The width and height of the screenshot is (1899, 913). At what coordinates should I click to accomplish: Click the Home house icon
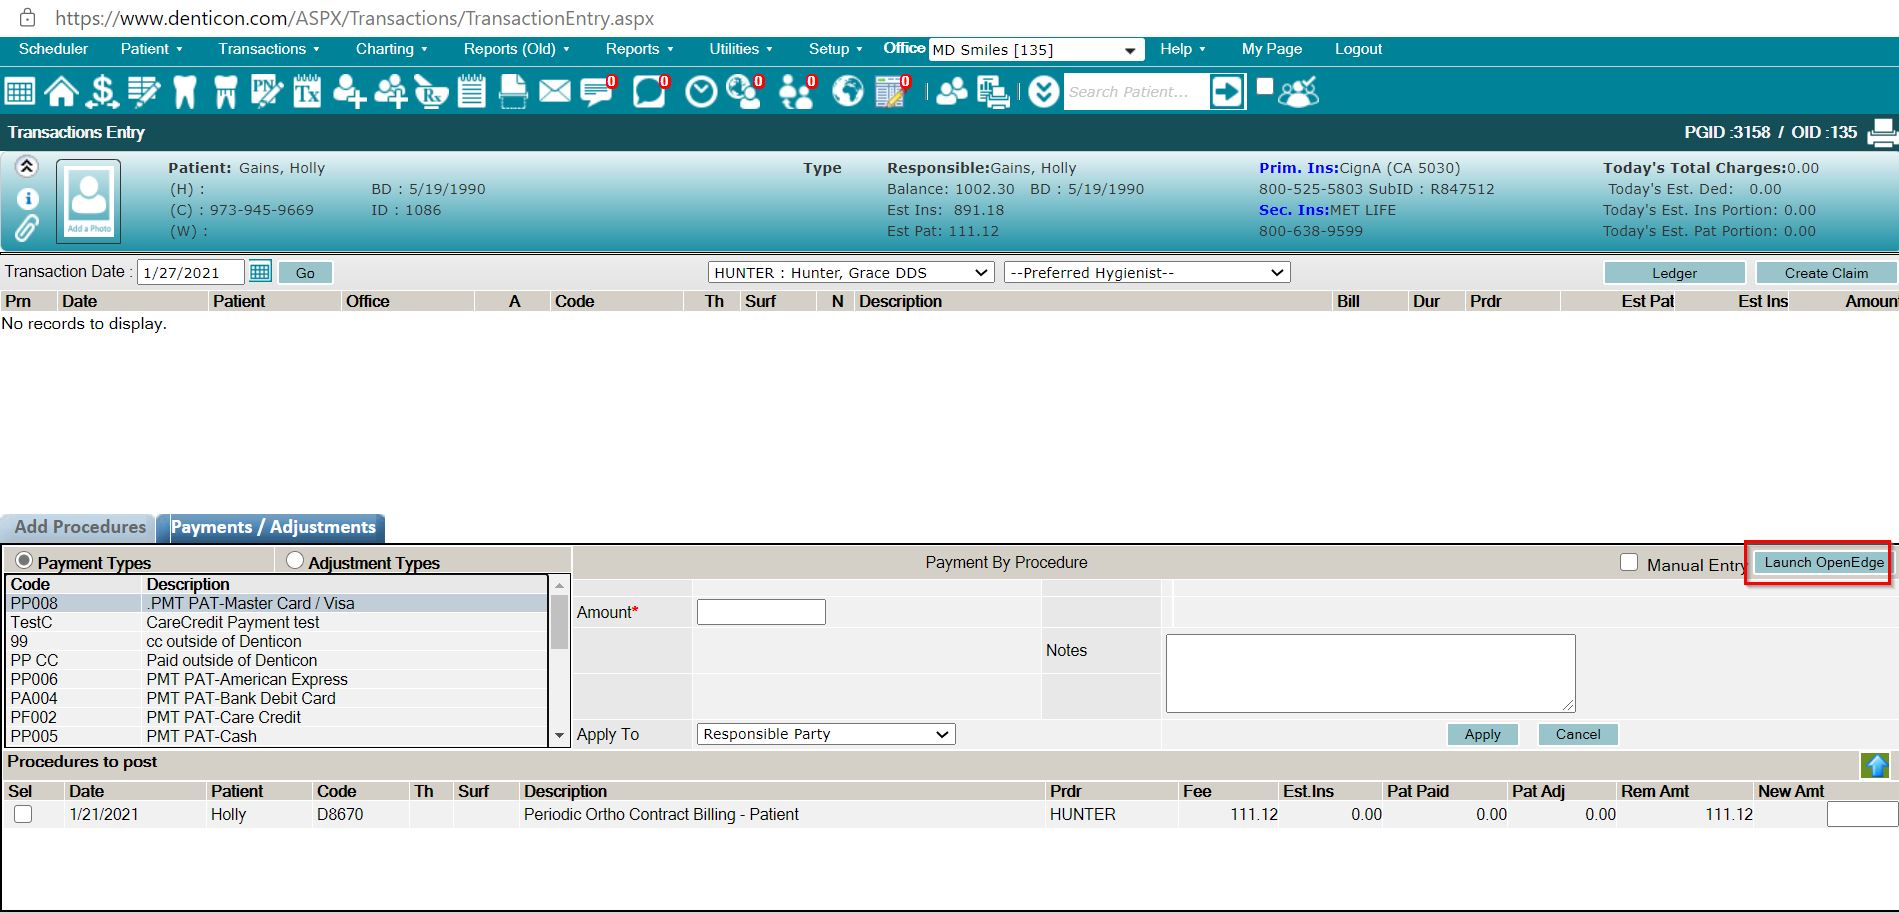click(x=61, y=92)
